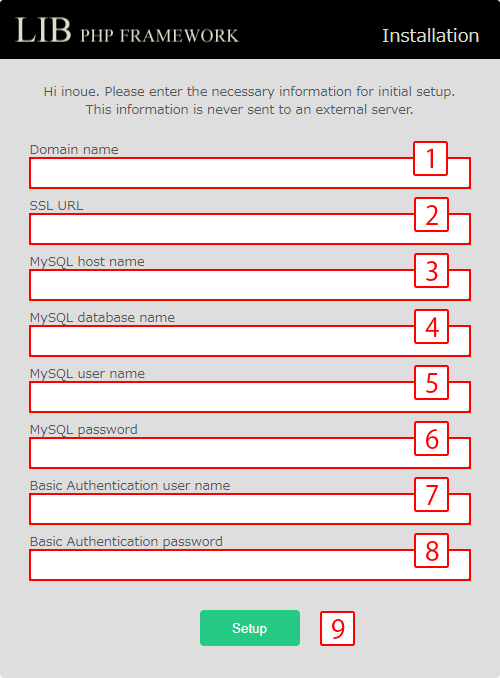Click the red number 3 marker
Screen dimensions: 500x678
click(431, 271)
